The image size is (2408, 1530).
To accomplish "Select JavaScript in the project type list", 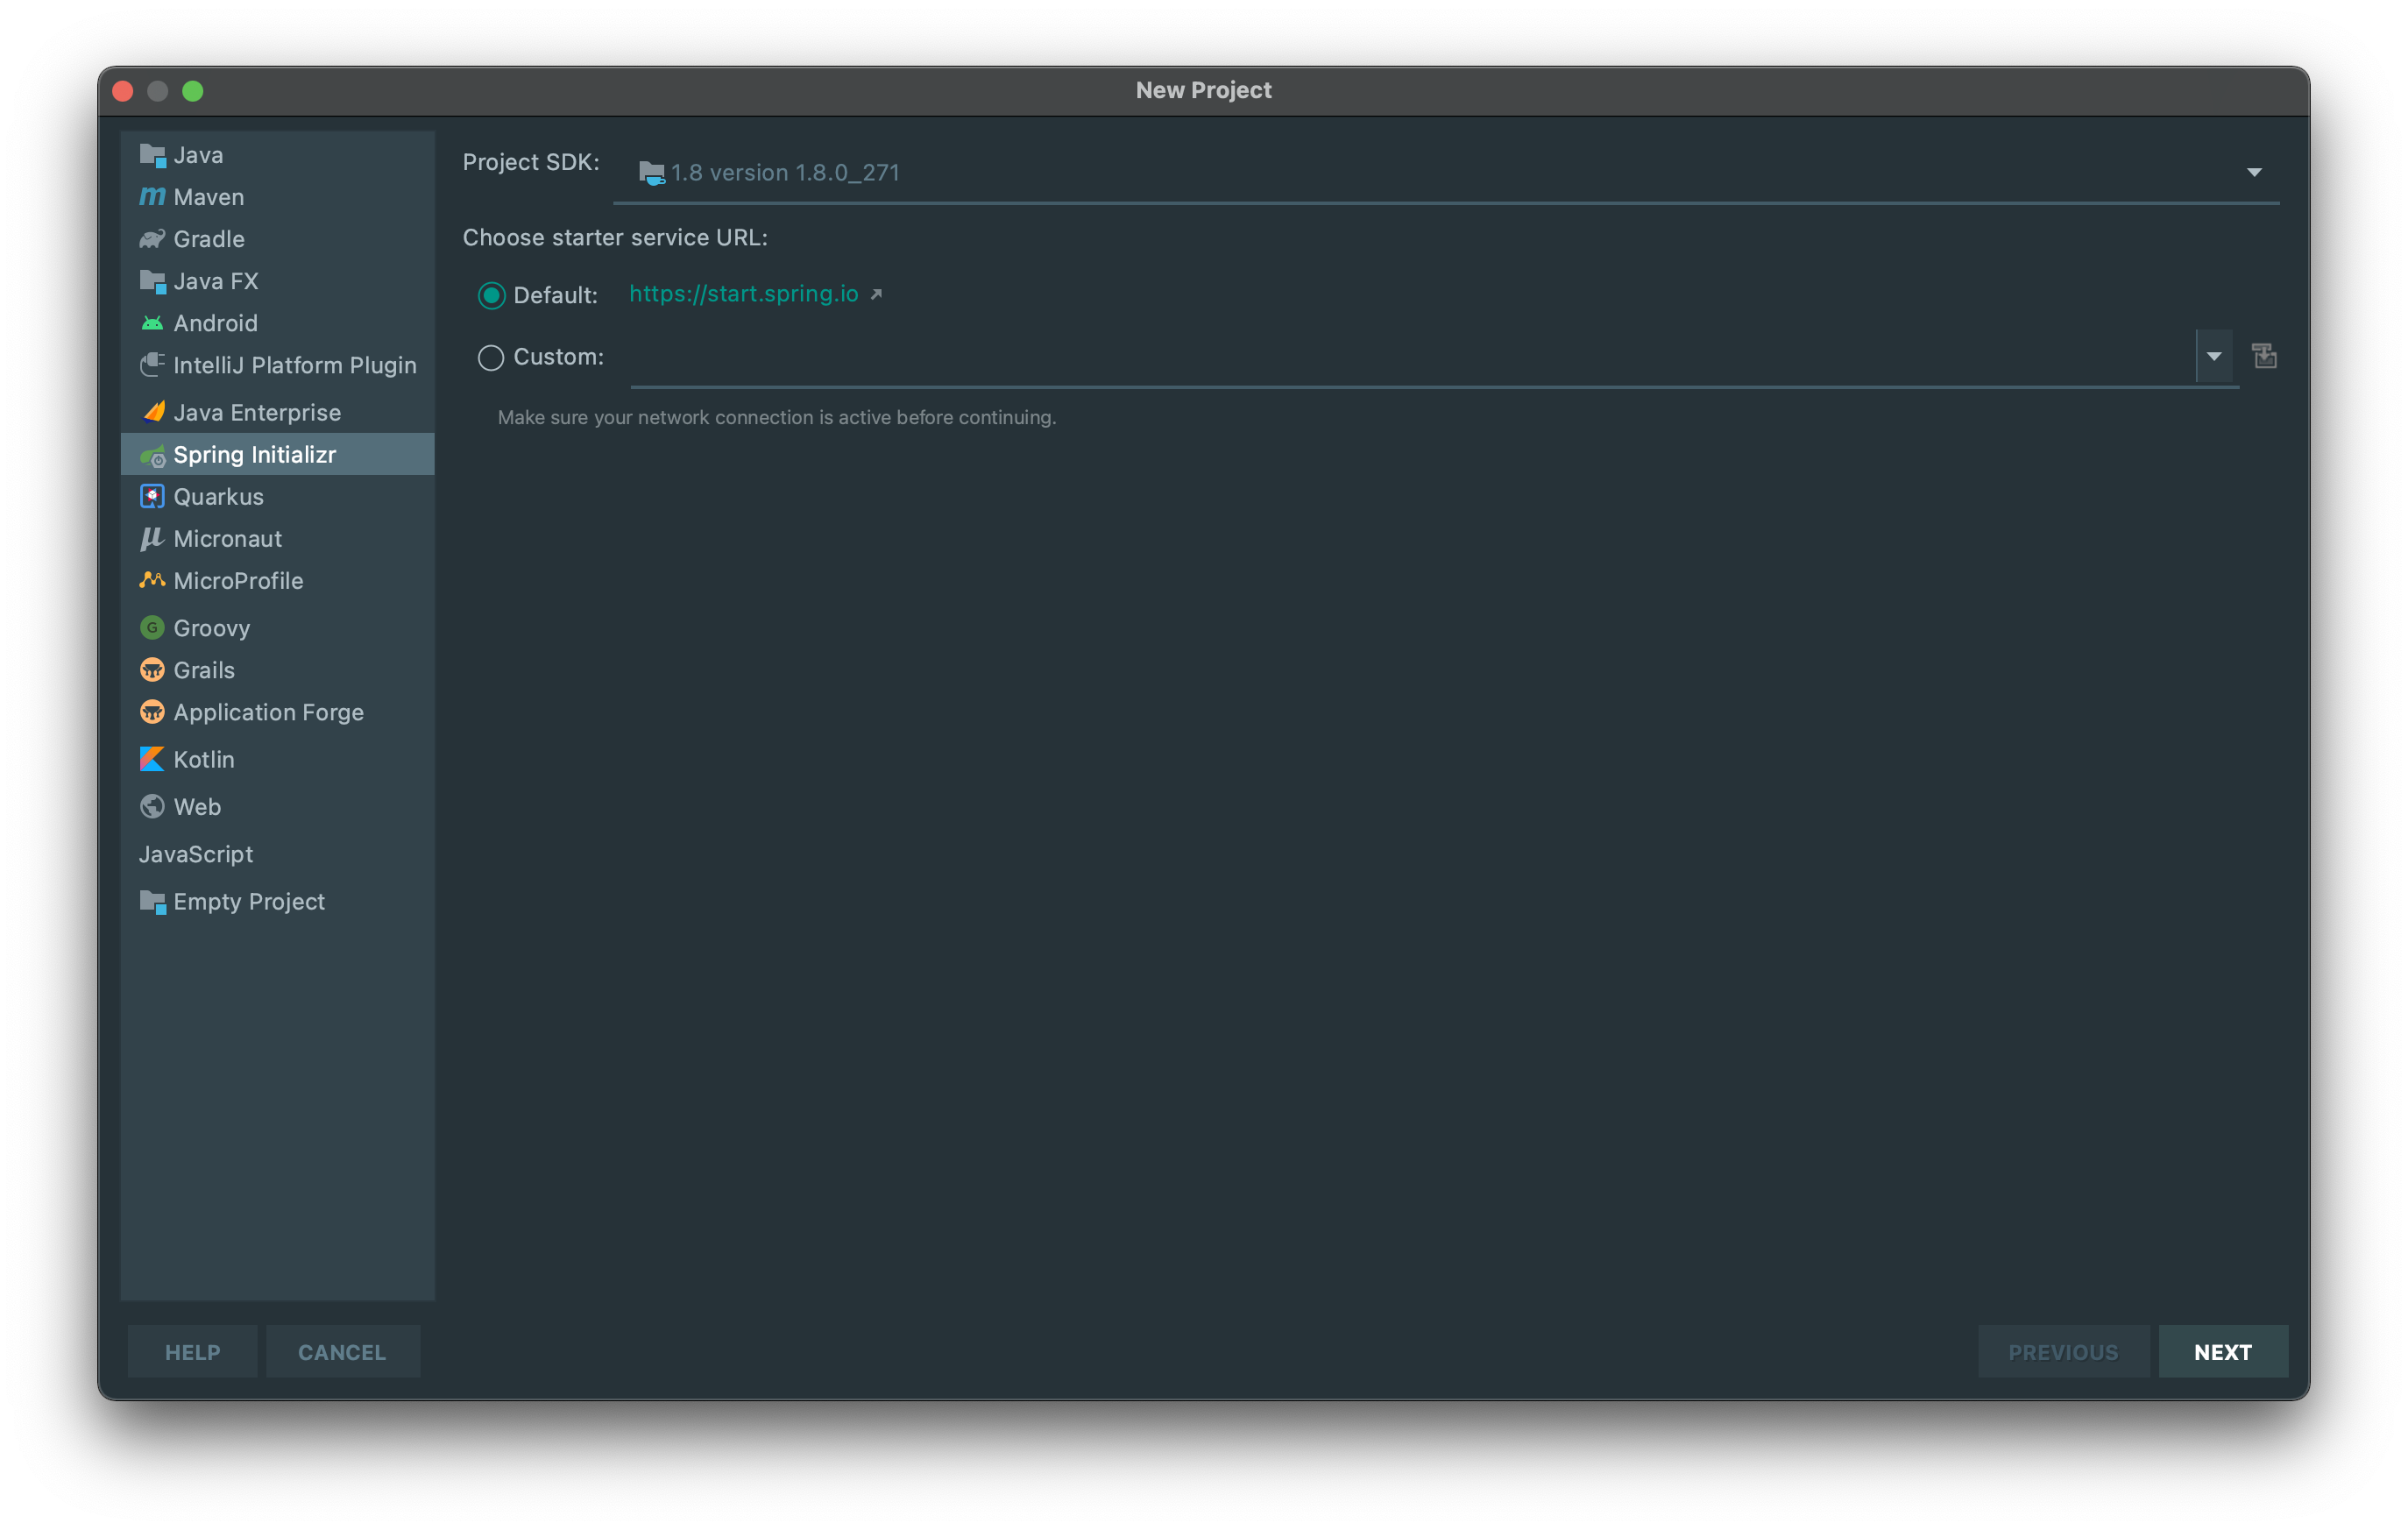I will coord(196,854).
